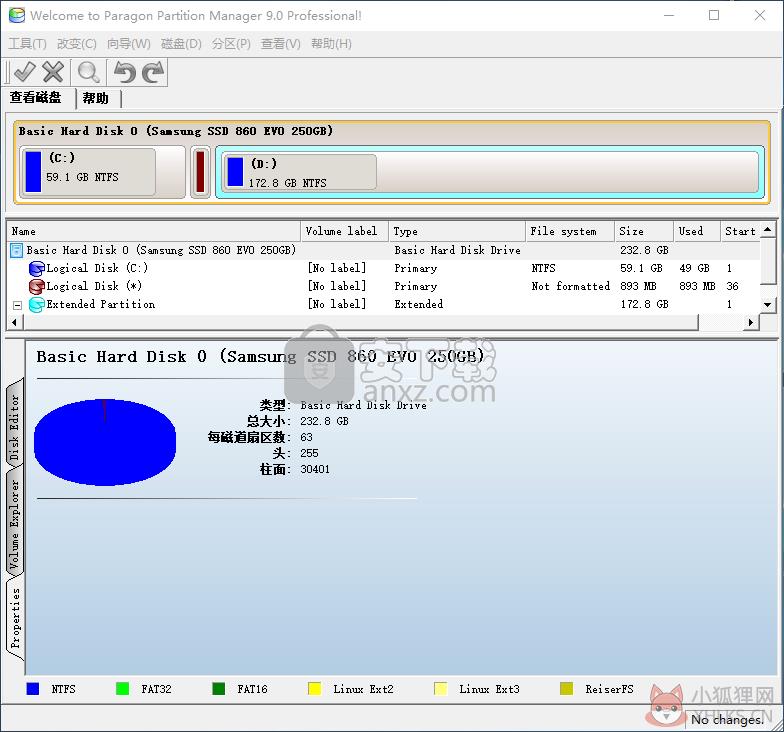Maximize the Partition Manager window
Screen dimensions: 784x732
714,16
